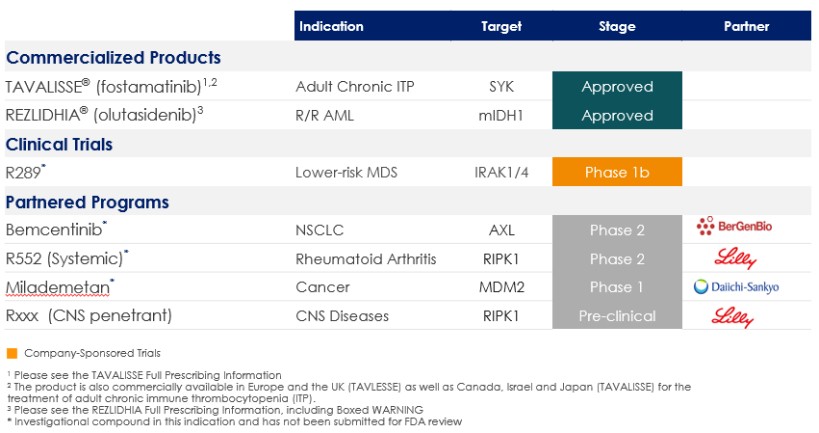Click the Phase 2 badge for Bemcentinib
The width and height of the screenshot is (819, 433).
pos(617,230)
